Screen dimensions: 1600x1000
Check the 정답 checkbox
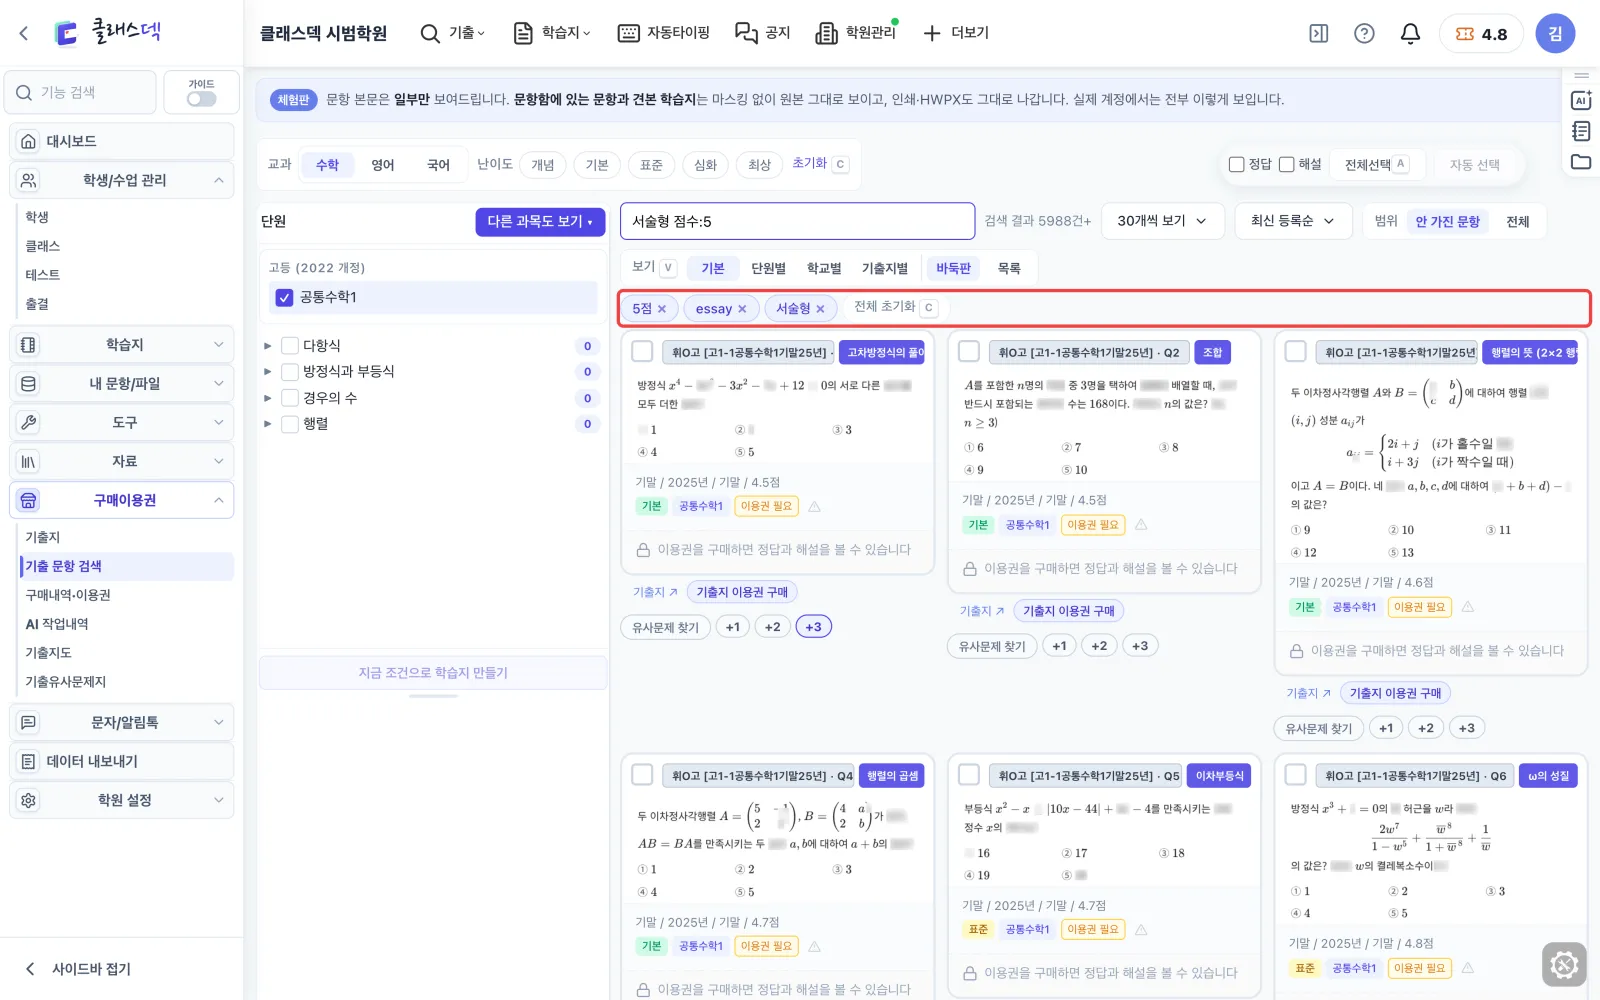coord(1237,164)
